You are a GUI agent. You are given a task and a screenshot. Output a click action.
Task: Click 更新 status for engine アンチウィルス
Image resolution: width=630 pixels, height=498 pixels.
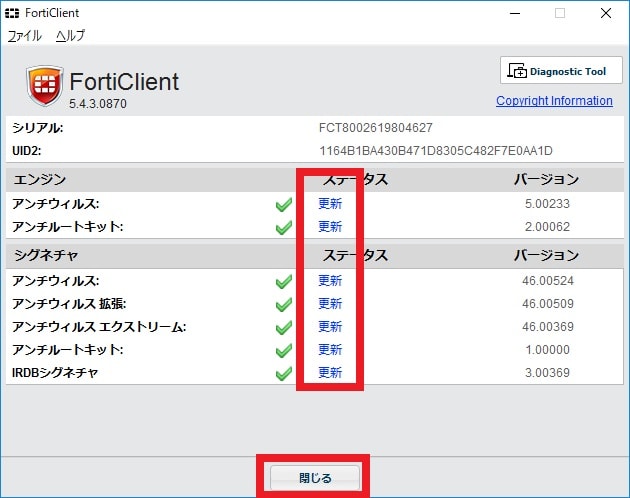(330, 204)
